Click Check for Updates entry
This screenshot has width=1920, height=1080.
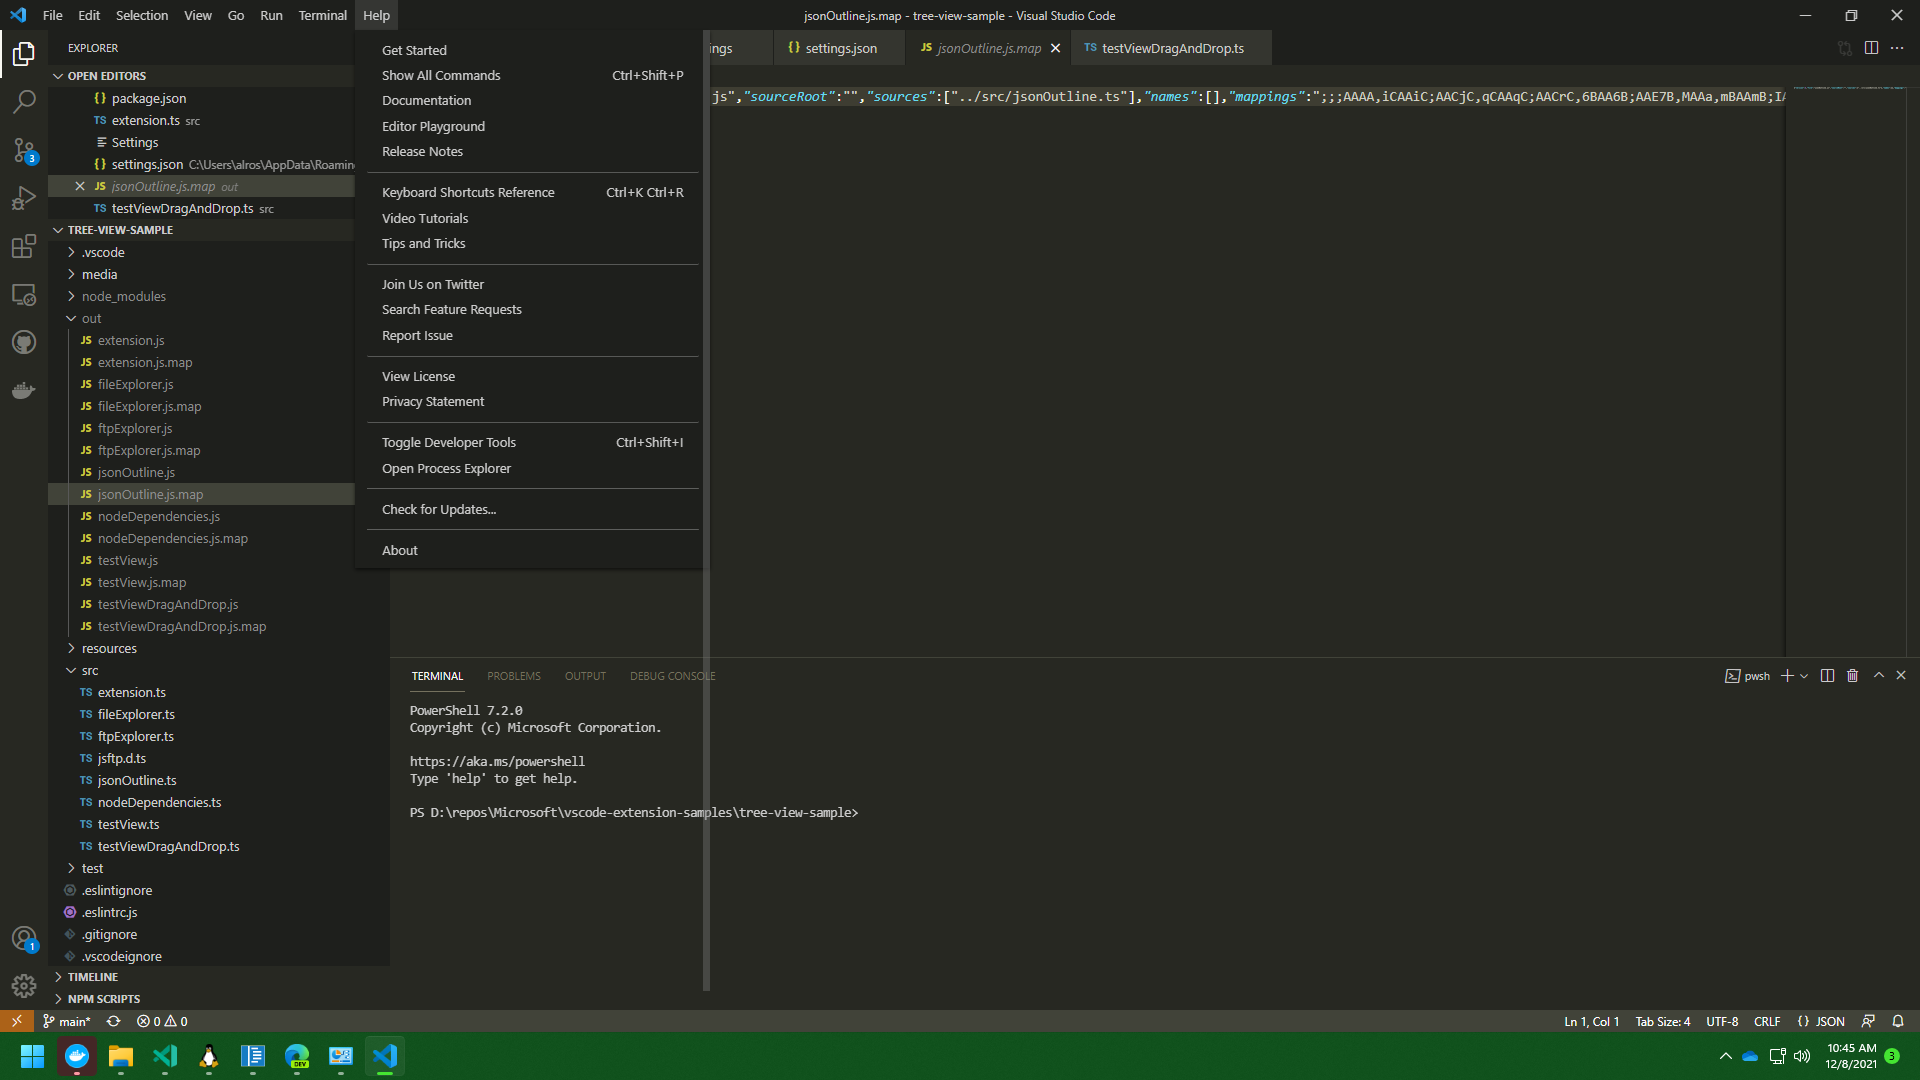click(x=438, y=510)
